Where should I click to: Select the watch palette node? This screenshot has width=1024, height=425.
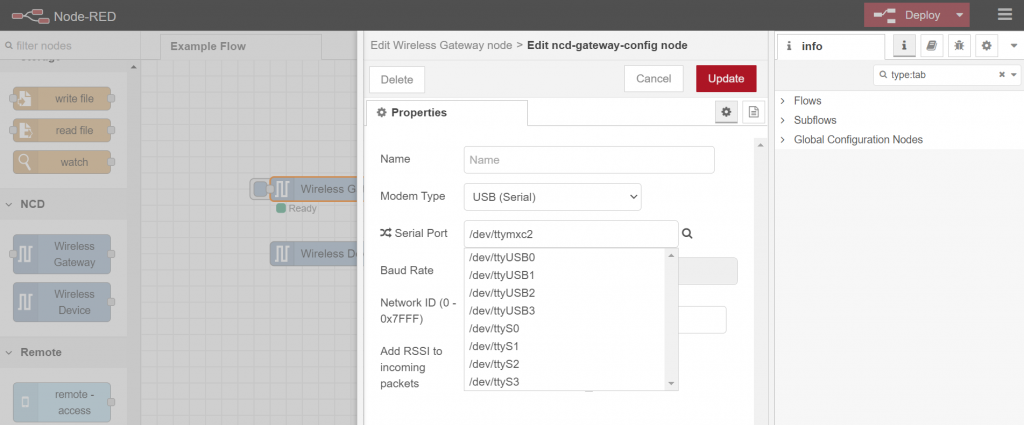[62, 162]
